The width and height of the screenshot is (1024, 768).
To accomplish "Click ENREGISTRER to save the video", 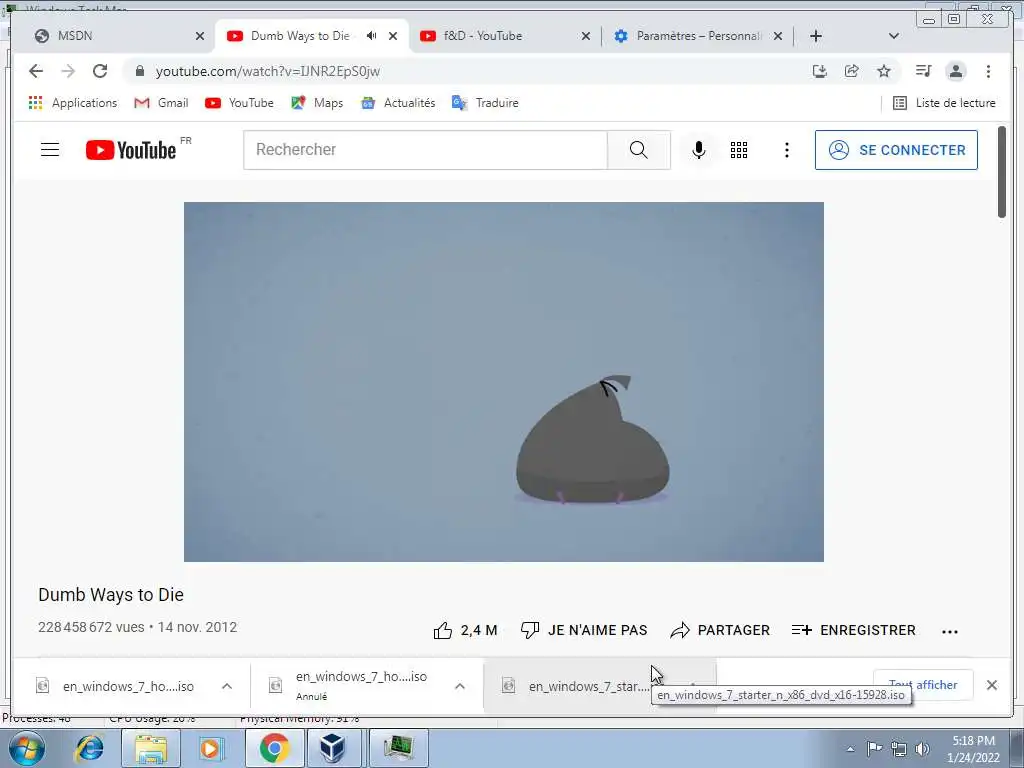I will coord(854,630).
